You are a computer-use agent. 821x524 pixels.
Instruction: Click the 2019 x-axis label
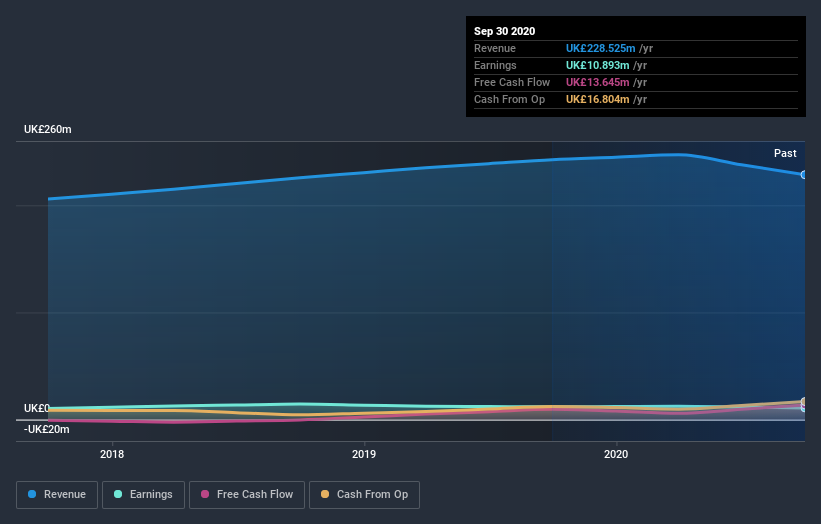[364, 454]
